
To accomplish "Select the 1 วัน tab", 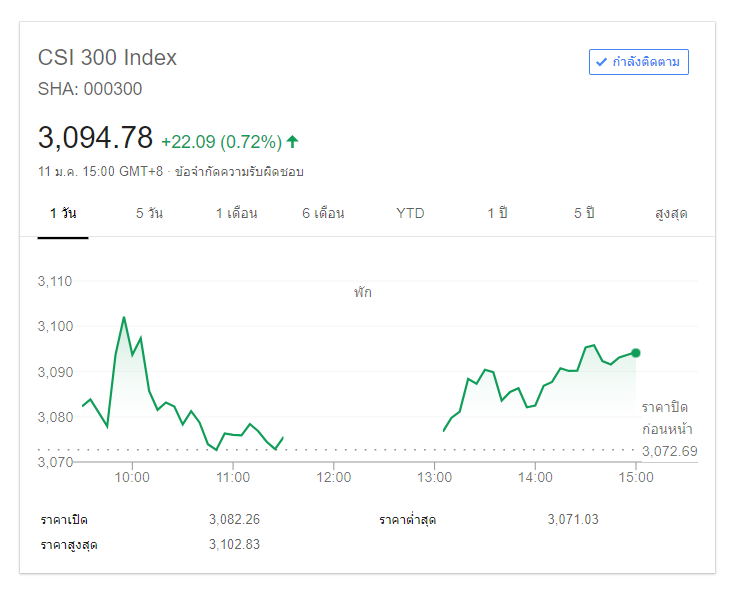I will coord(63,213).
